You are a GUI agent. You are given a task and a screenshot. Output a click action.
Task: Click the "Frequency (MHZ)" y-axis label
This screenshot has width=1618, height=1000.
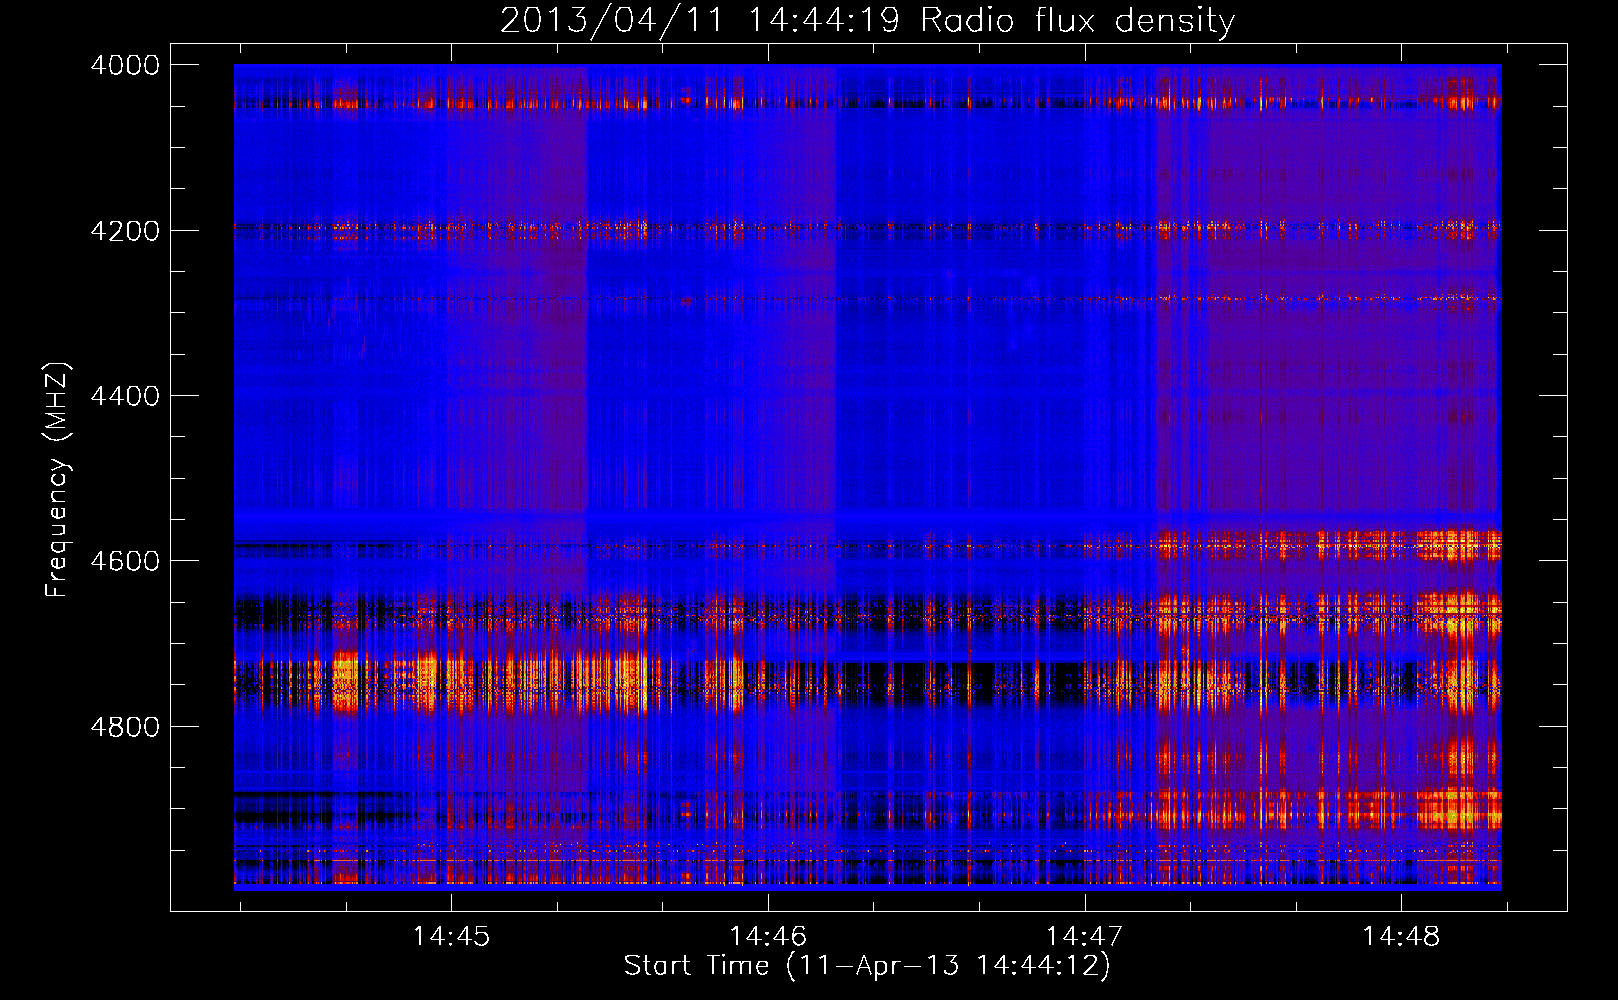click(x=58, y=480)
